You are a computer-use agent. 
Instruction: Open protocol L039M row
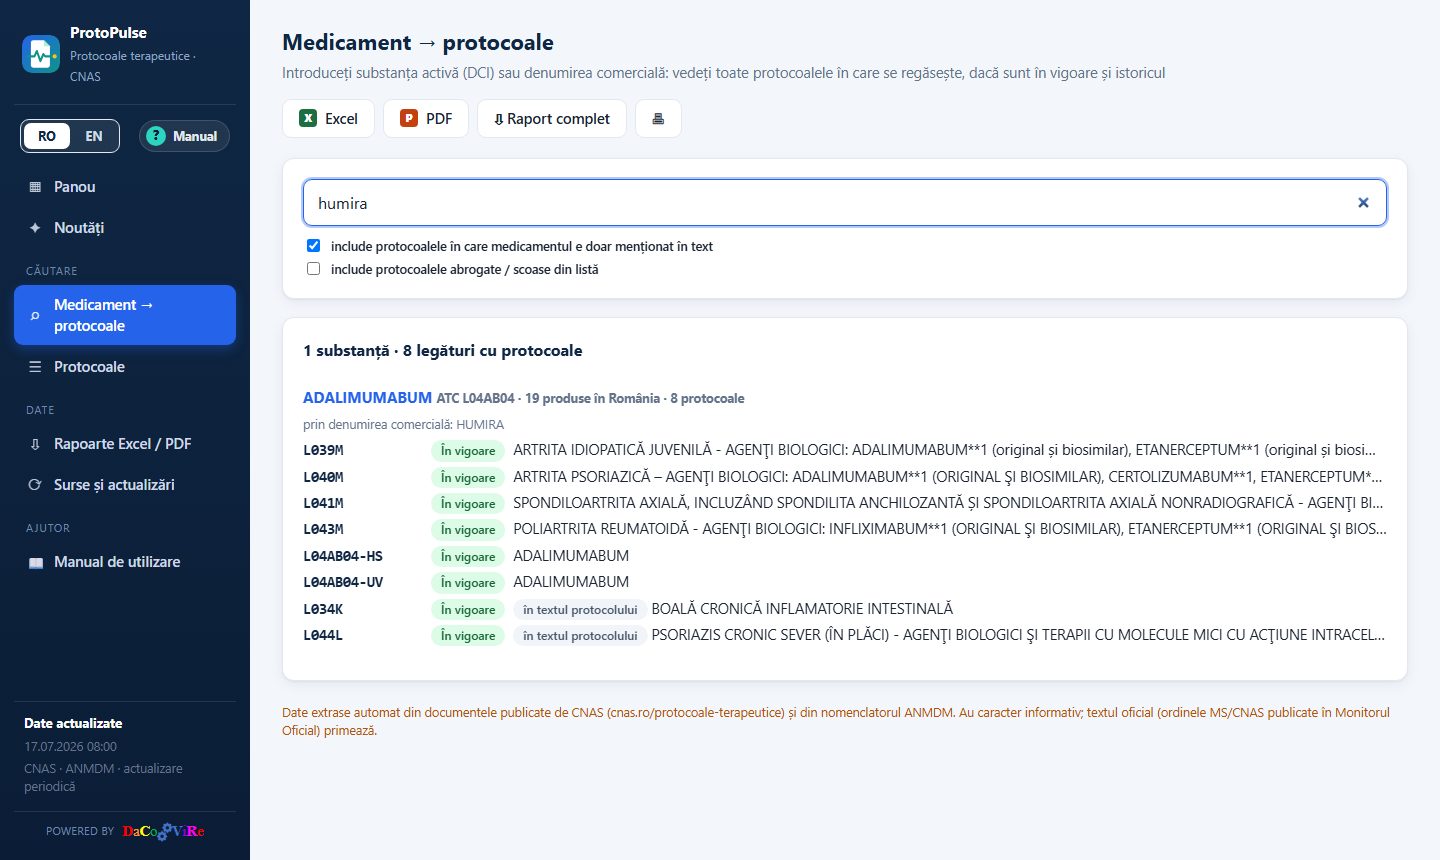click(845, 450)
